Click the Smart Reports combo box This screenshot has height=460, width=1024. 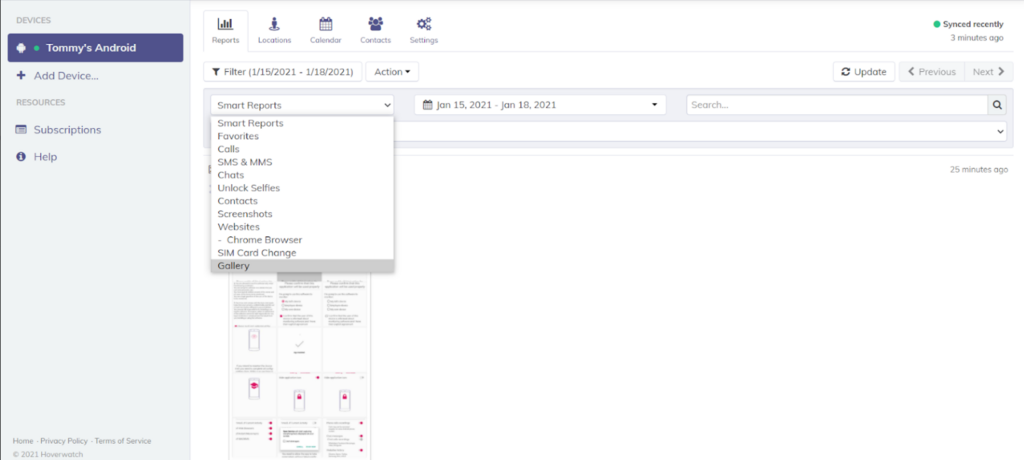[302, 105]
